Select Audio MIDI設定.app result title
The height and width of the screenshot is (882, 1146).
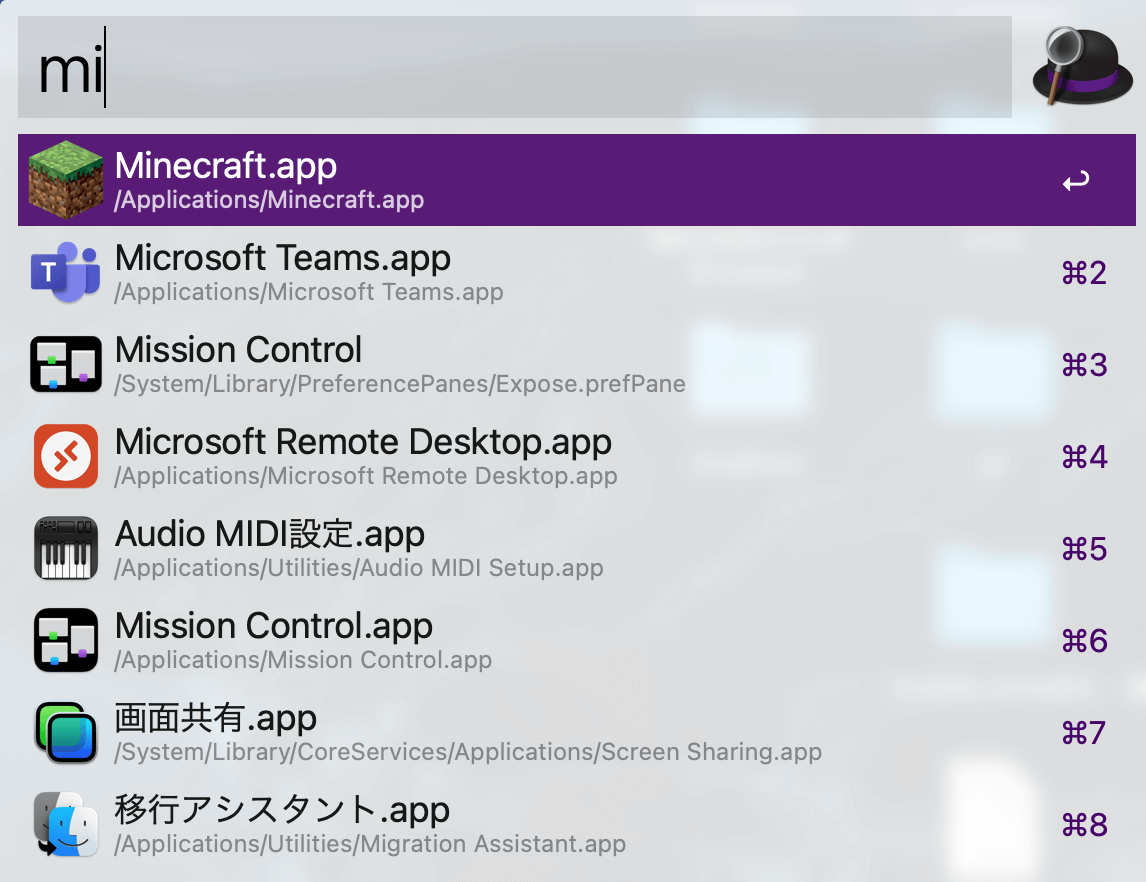tap(270, 534)
